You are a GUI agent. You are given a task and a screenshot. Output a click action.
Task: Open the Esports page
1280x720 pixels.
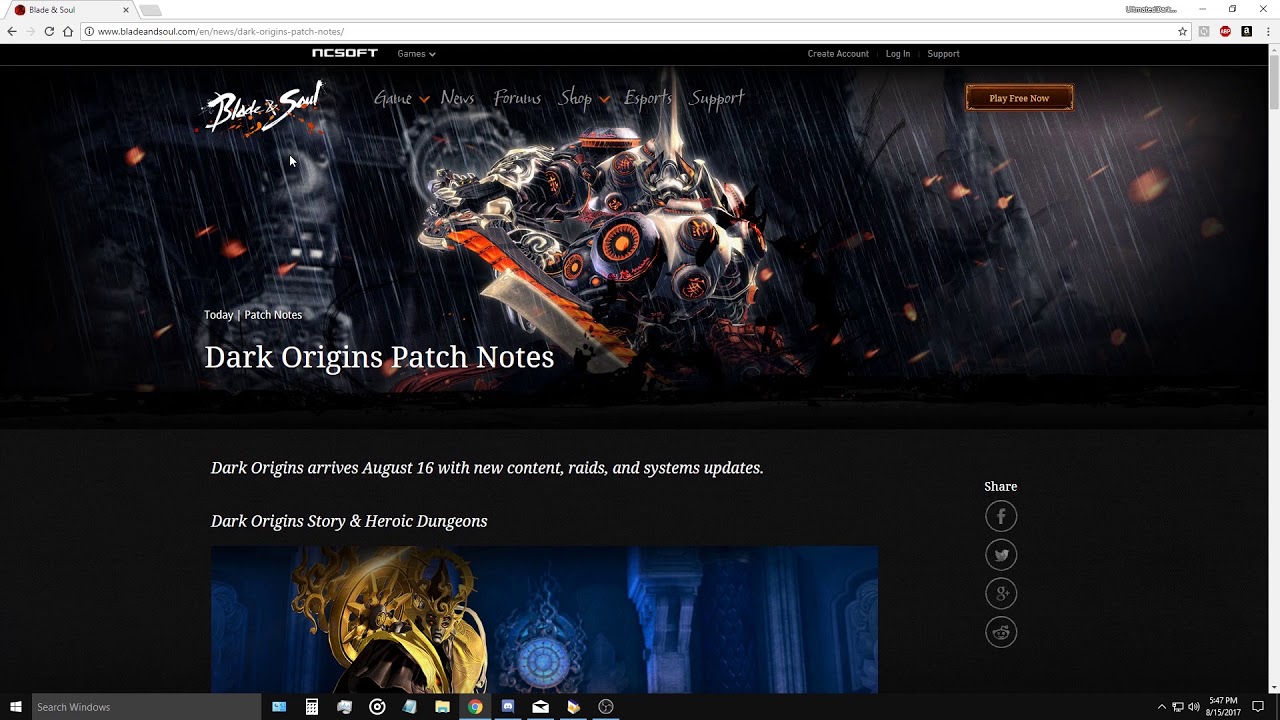click(x=648, y=98)
